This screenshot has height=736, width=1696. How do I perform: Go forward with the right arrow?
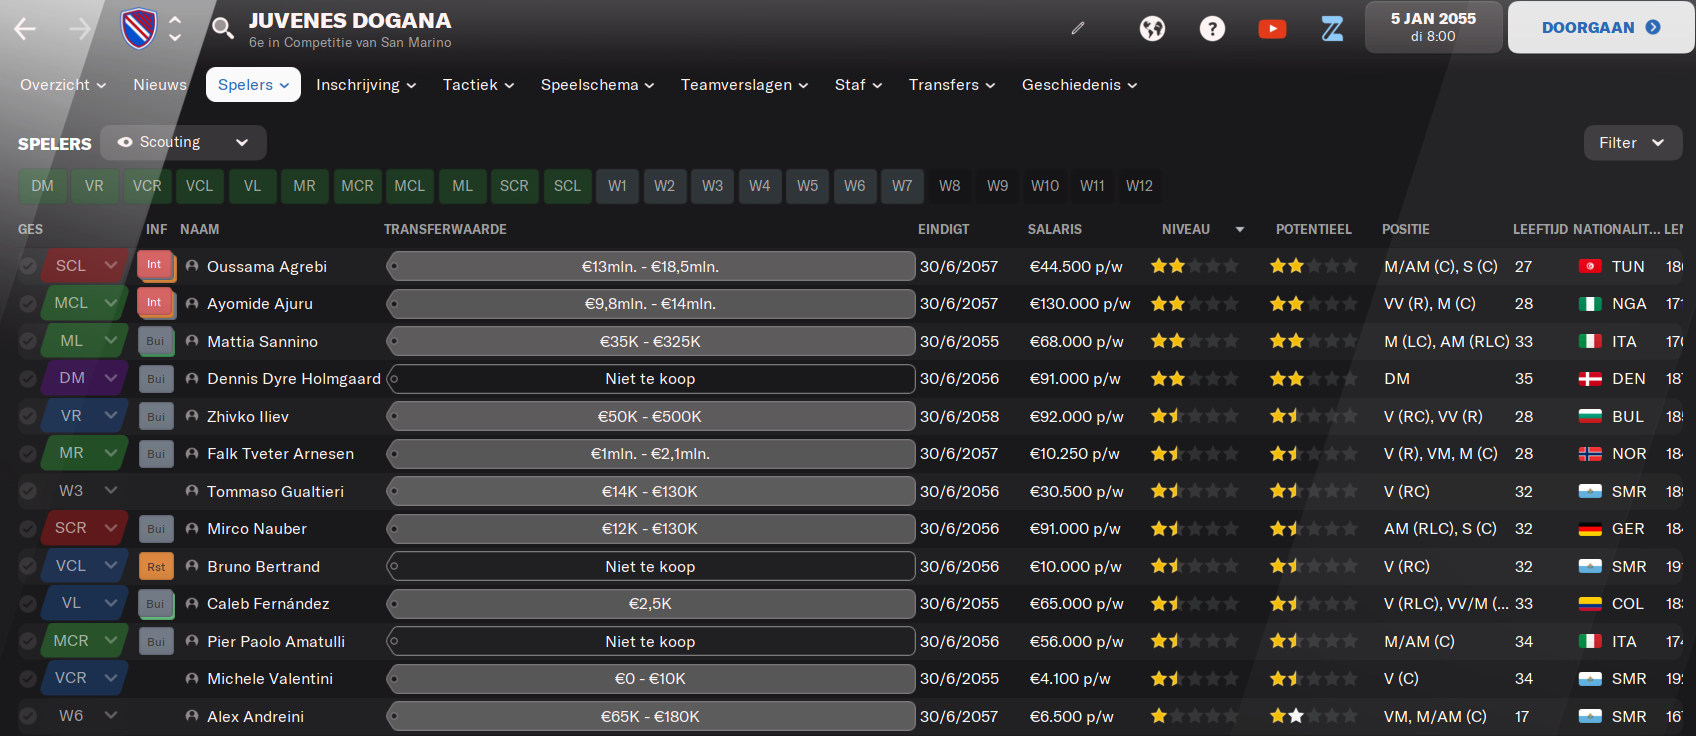click(80, 28)
